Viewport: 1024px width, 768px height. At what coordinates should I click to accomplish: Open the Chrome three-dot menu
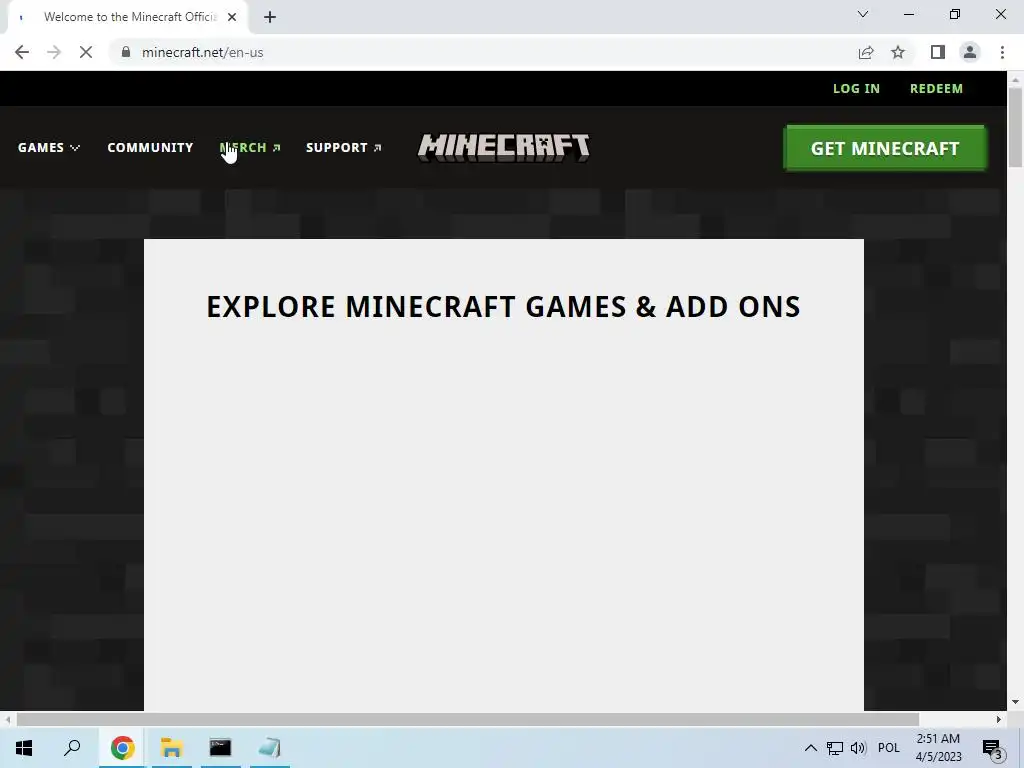pyautogui.click(x=1002, y=52)
